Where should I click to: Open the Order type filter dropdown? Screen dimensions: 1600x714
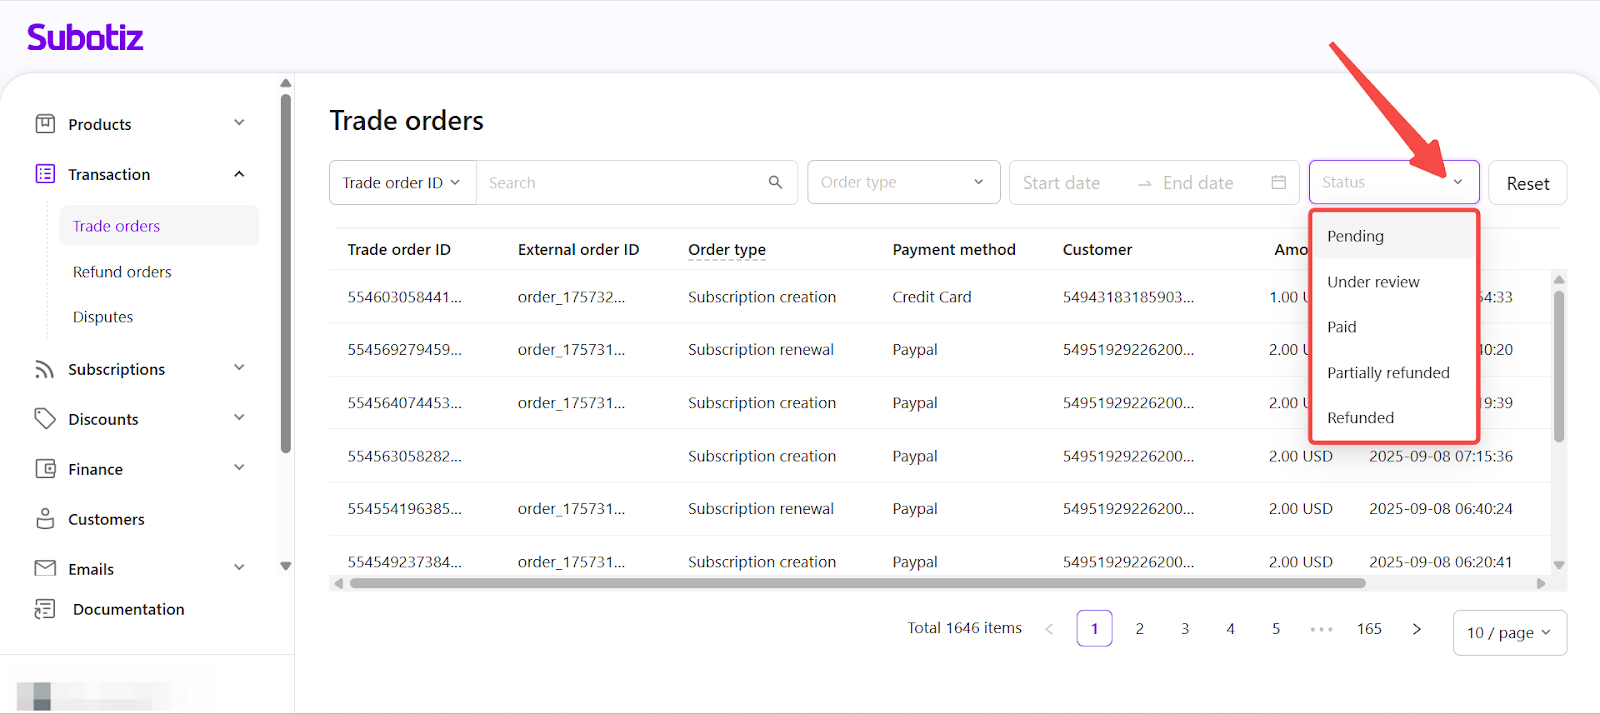[x=903, y=182]
